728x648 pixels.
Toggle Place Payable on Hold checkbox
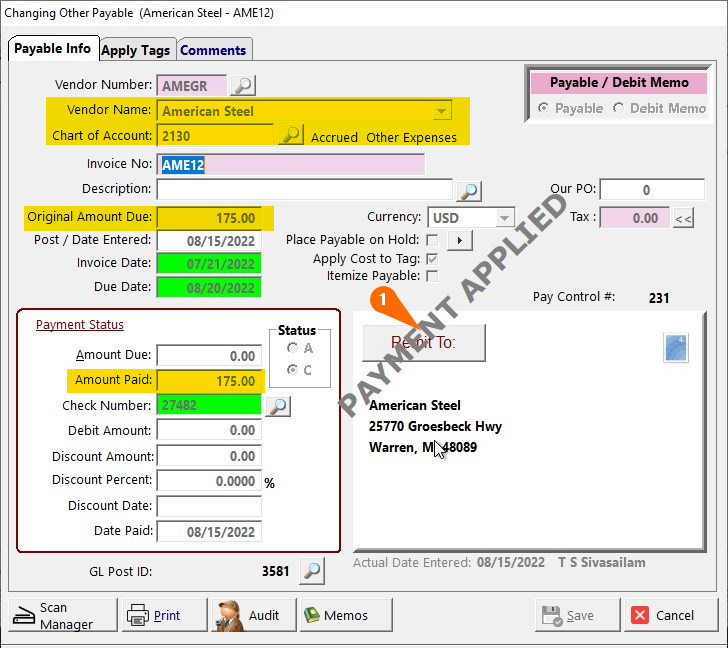pyautogui.click(x=432, y=240)
